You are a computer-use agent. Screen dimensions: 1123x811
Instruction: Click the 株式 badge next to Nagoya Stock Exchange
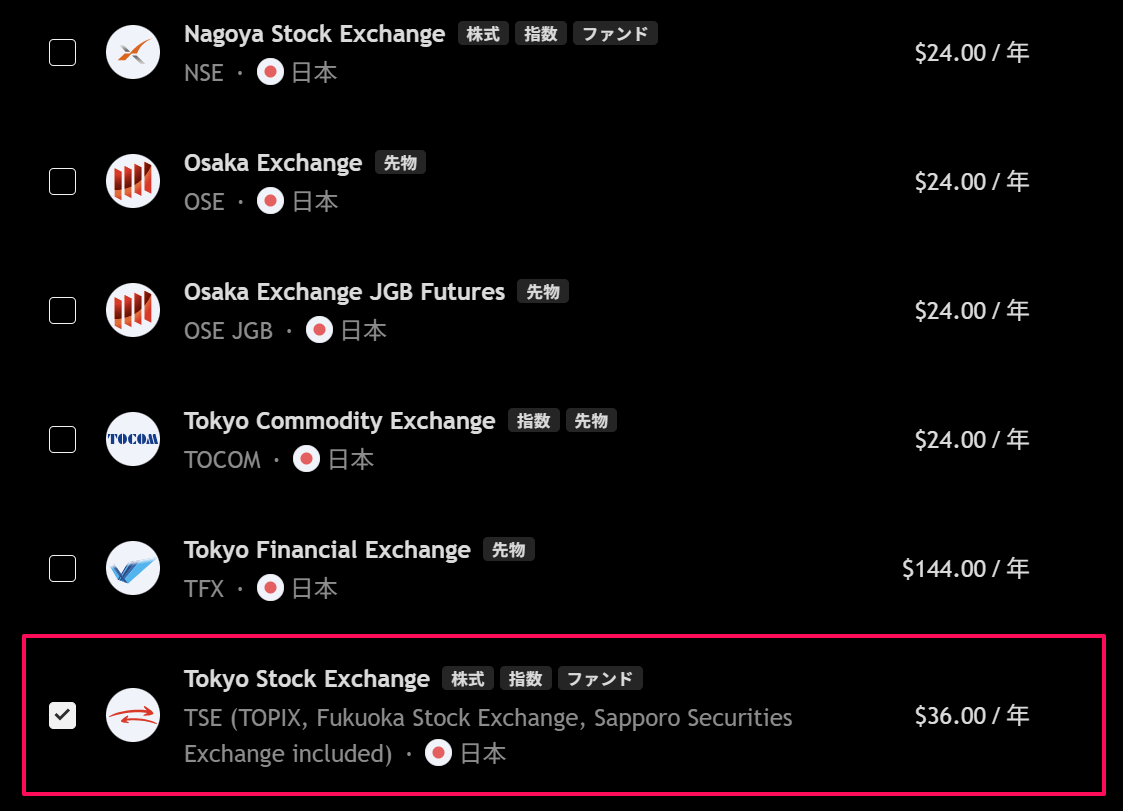click(x=483, y=33)
